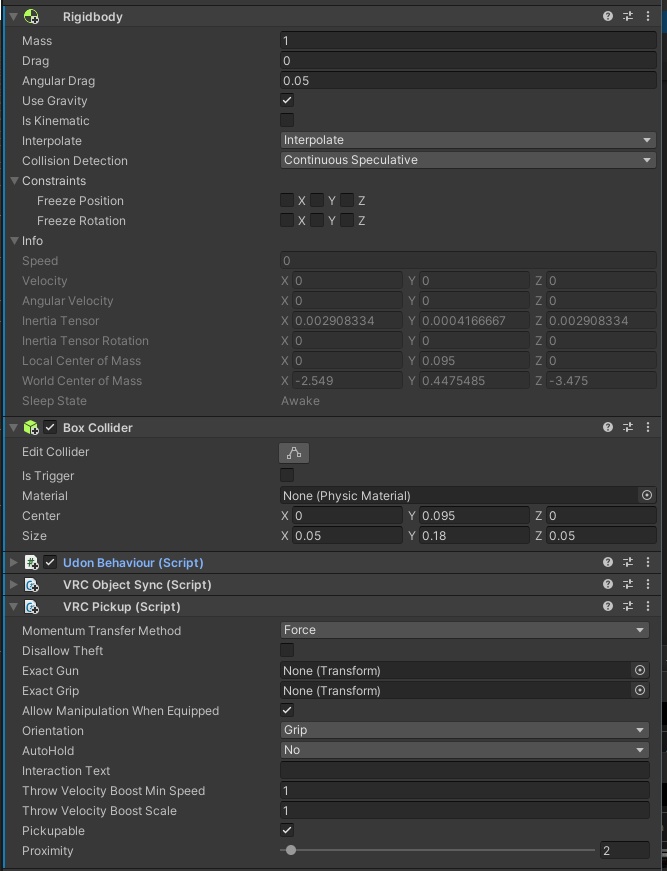Screen dimensions: 667x871
Task: Uncheck the Pickupable option
Action: (286, 830)
